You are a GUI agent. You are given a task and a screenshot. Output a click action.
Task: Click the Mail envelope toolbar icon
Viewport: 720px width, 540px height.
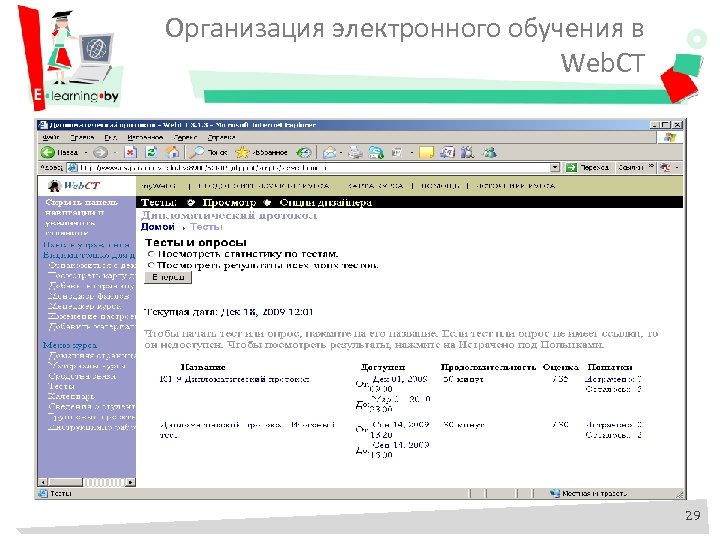tap(329, 152)
